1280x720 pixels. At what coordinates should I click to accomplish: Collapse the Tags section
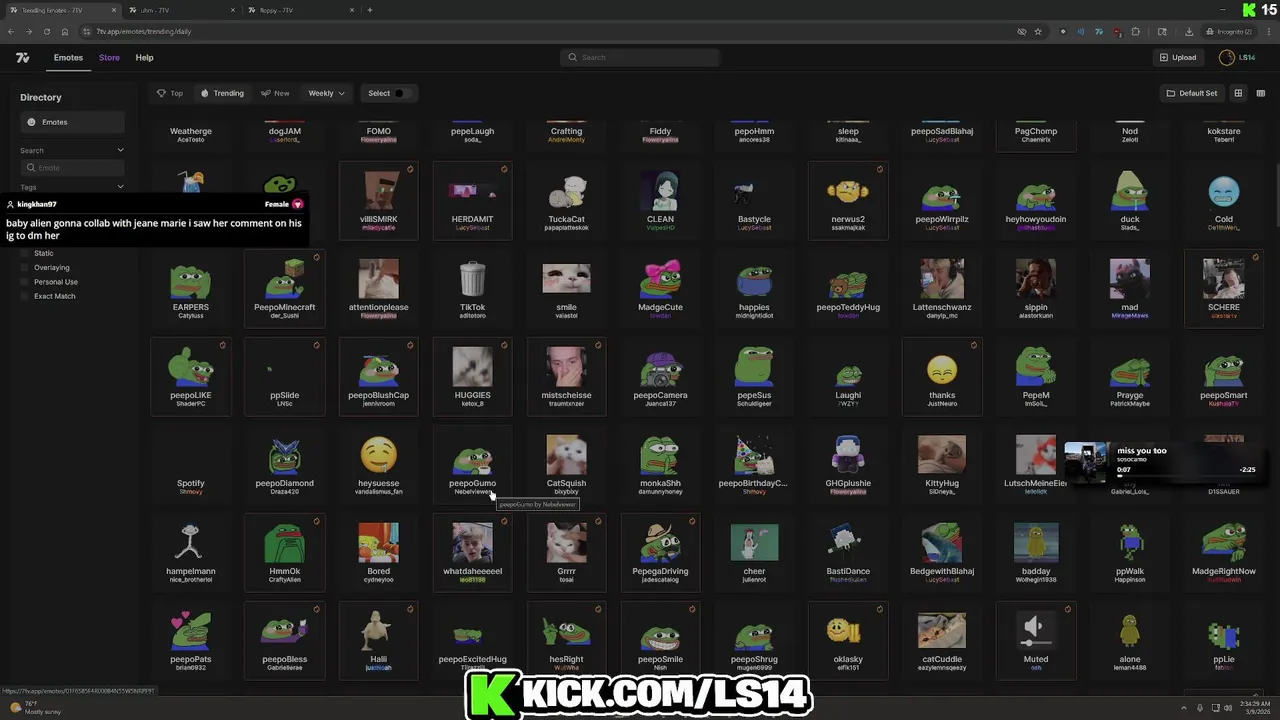pyautogui.click(x=120, y=187)
